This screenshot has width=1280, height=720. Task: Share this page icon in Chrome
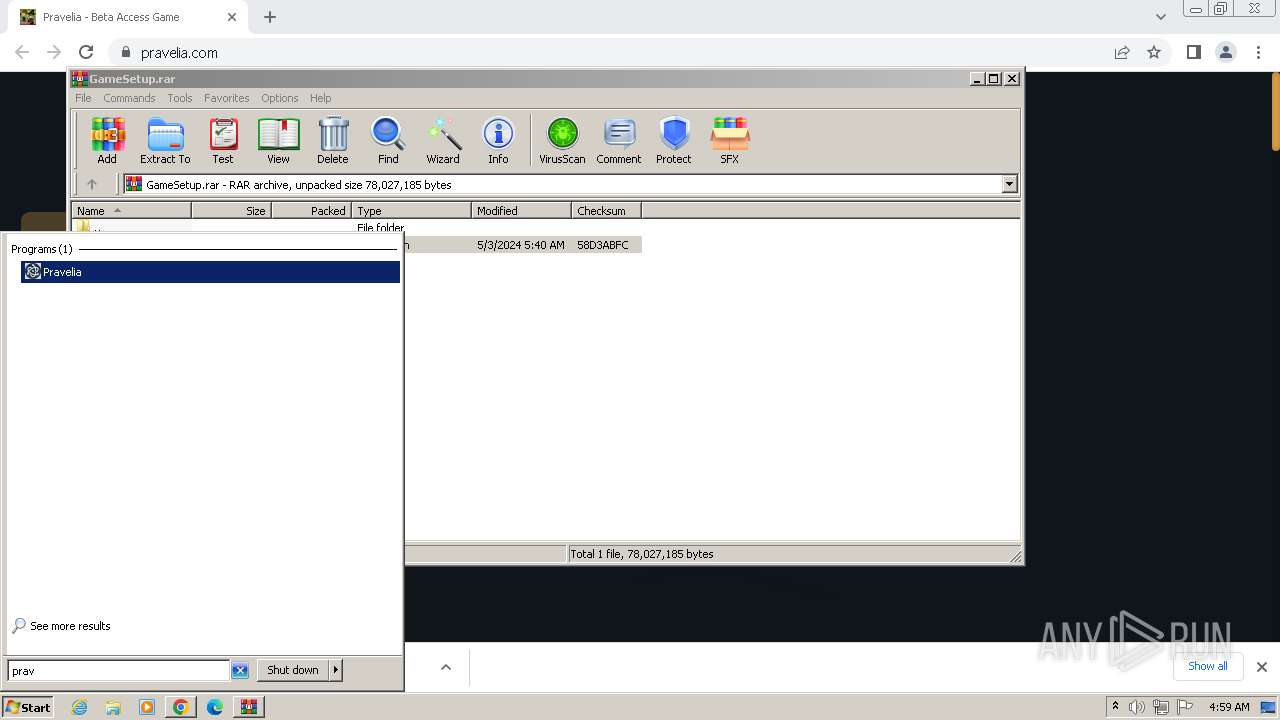pyautogui.click(x=1122, y=52)
